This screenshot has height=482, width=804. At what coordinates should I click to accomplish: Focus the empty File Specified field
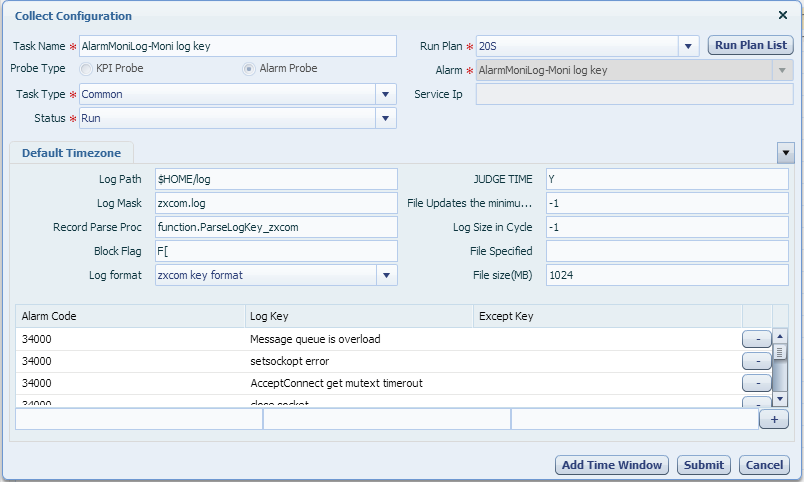(x=667, y=251)
